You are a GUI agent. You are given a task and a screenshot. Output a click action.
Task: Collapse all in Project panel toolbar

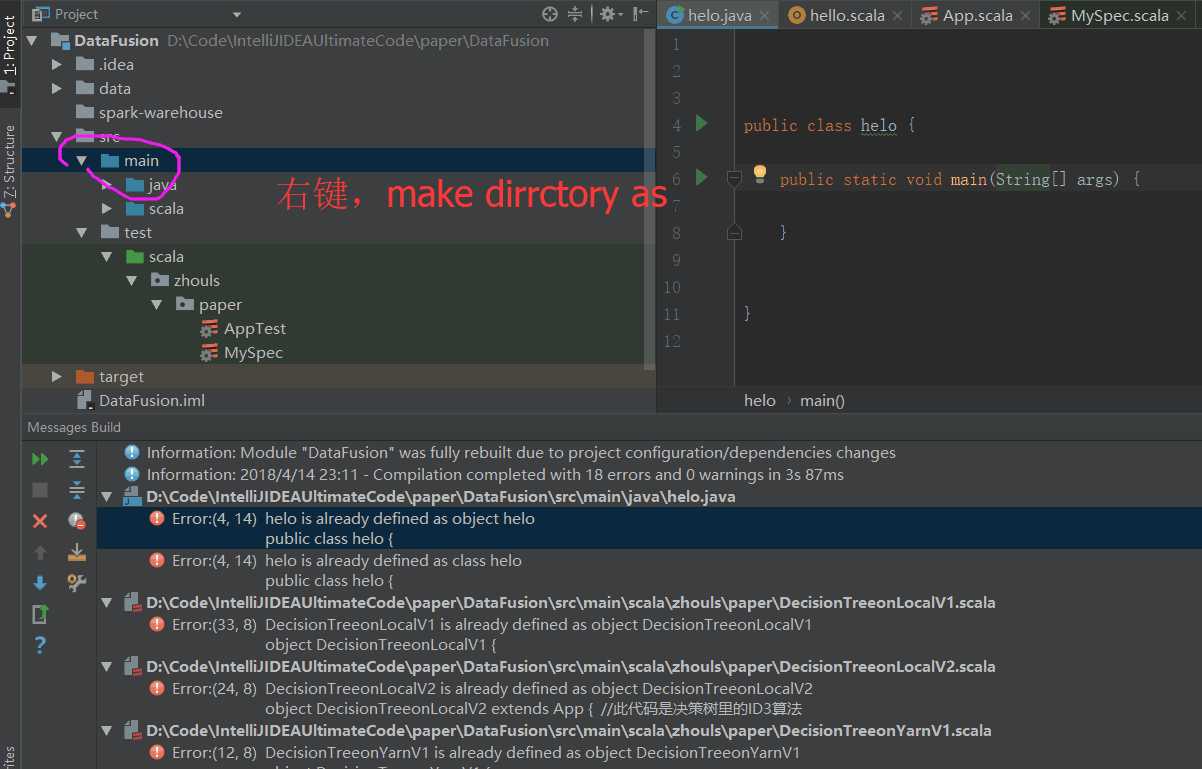click(575, 14)
